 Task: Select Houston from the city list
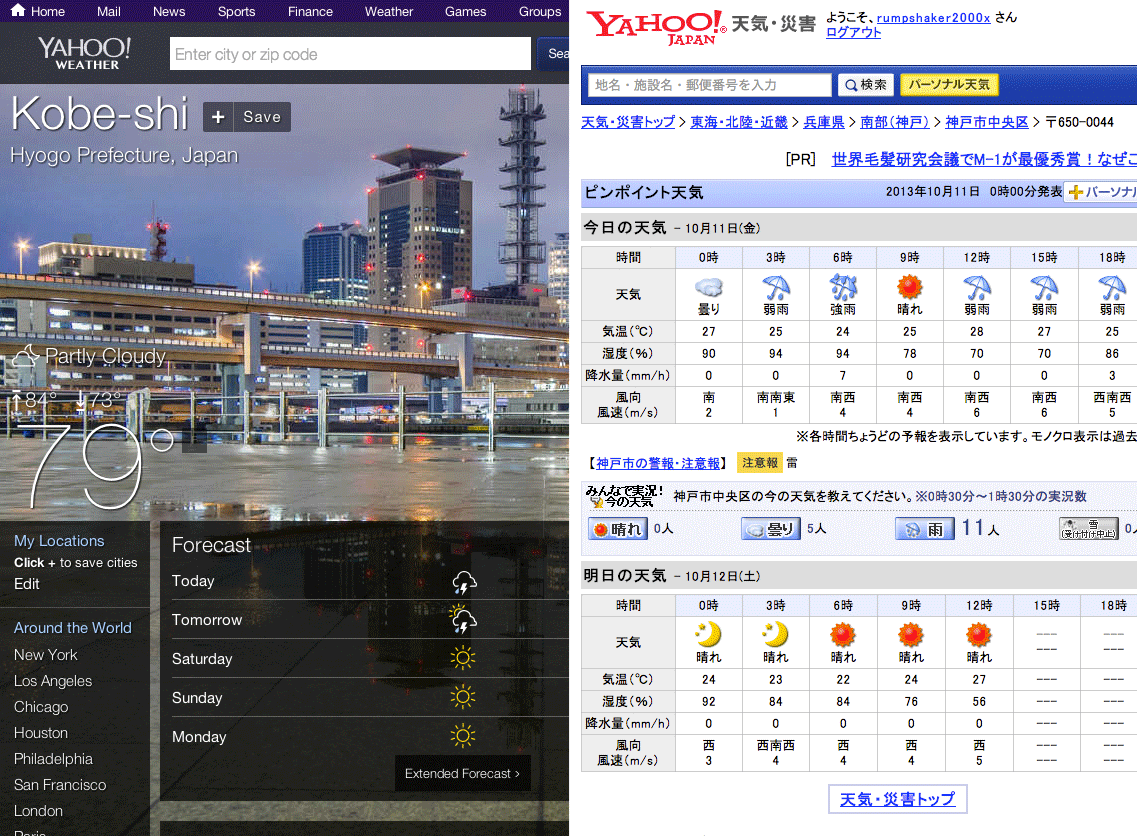[x=41, y=733]
